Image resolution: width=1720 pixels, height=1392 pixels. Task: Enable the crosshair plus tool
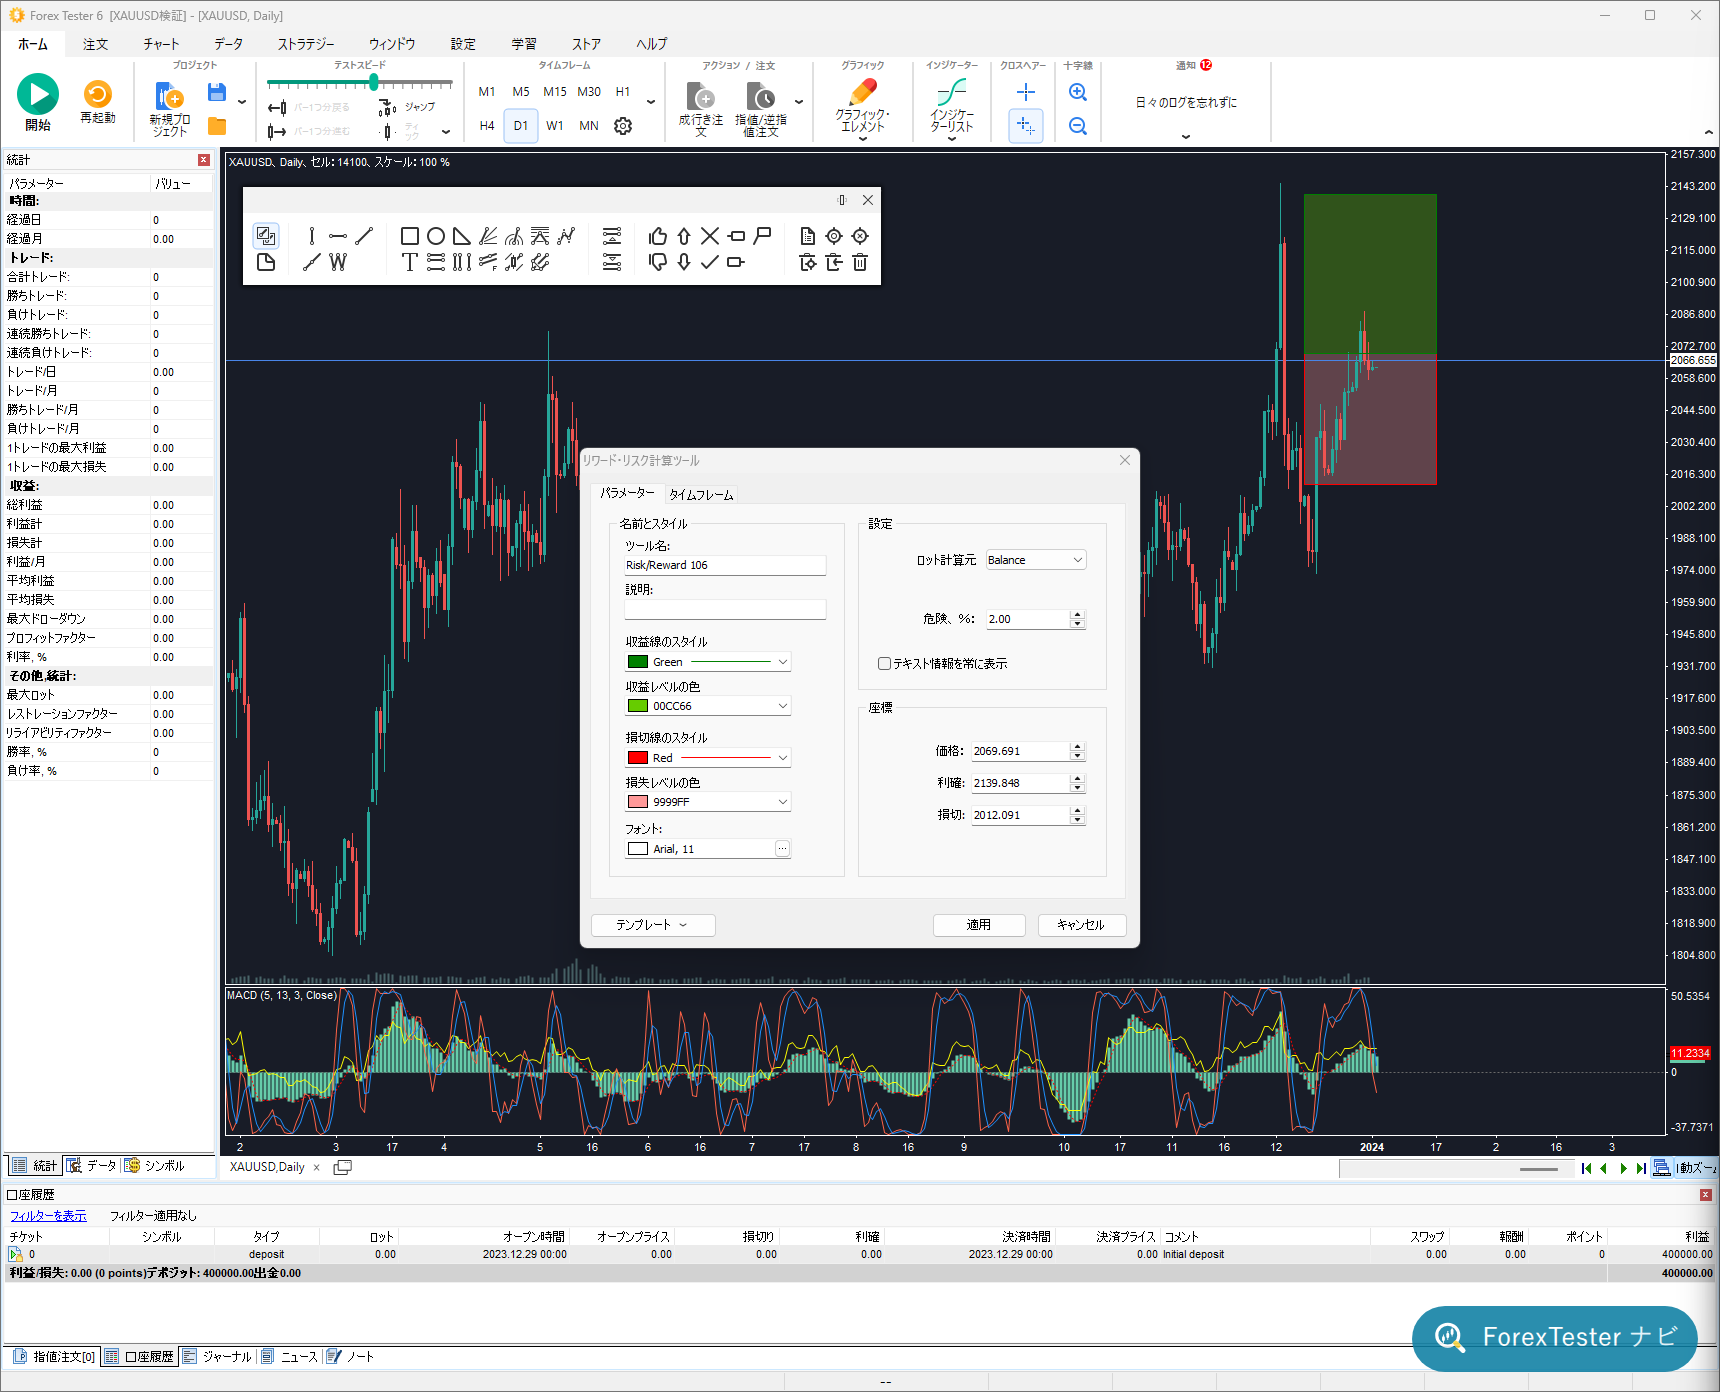coord(1026,92)
